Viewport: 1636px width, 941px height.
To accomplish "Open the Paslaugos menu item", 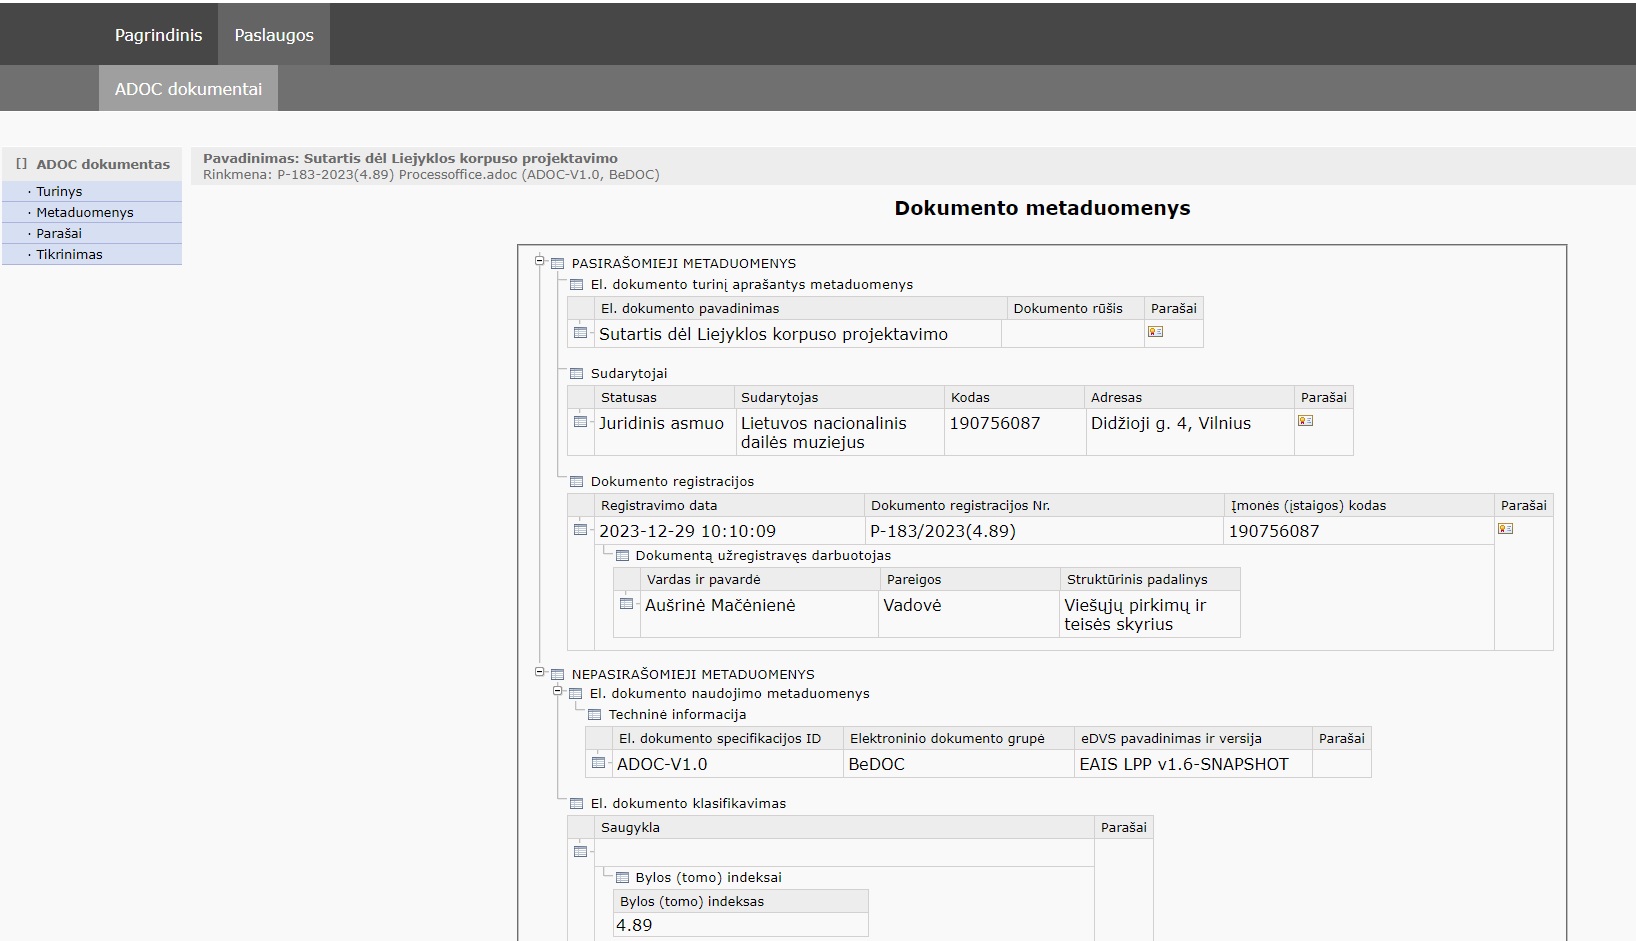I will point(274,35).
